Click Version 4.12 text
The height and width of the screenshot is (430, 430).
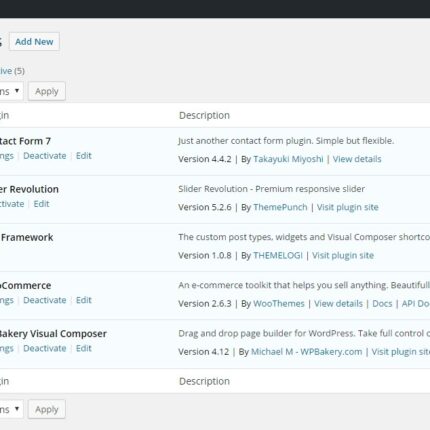(x=204, y=352)
